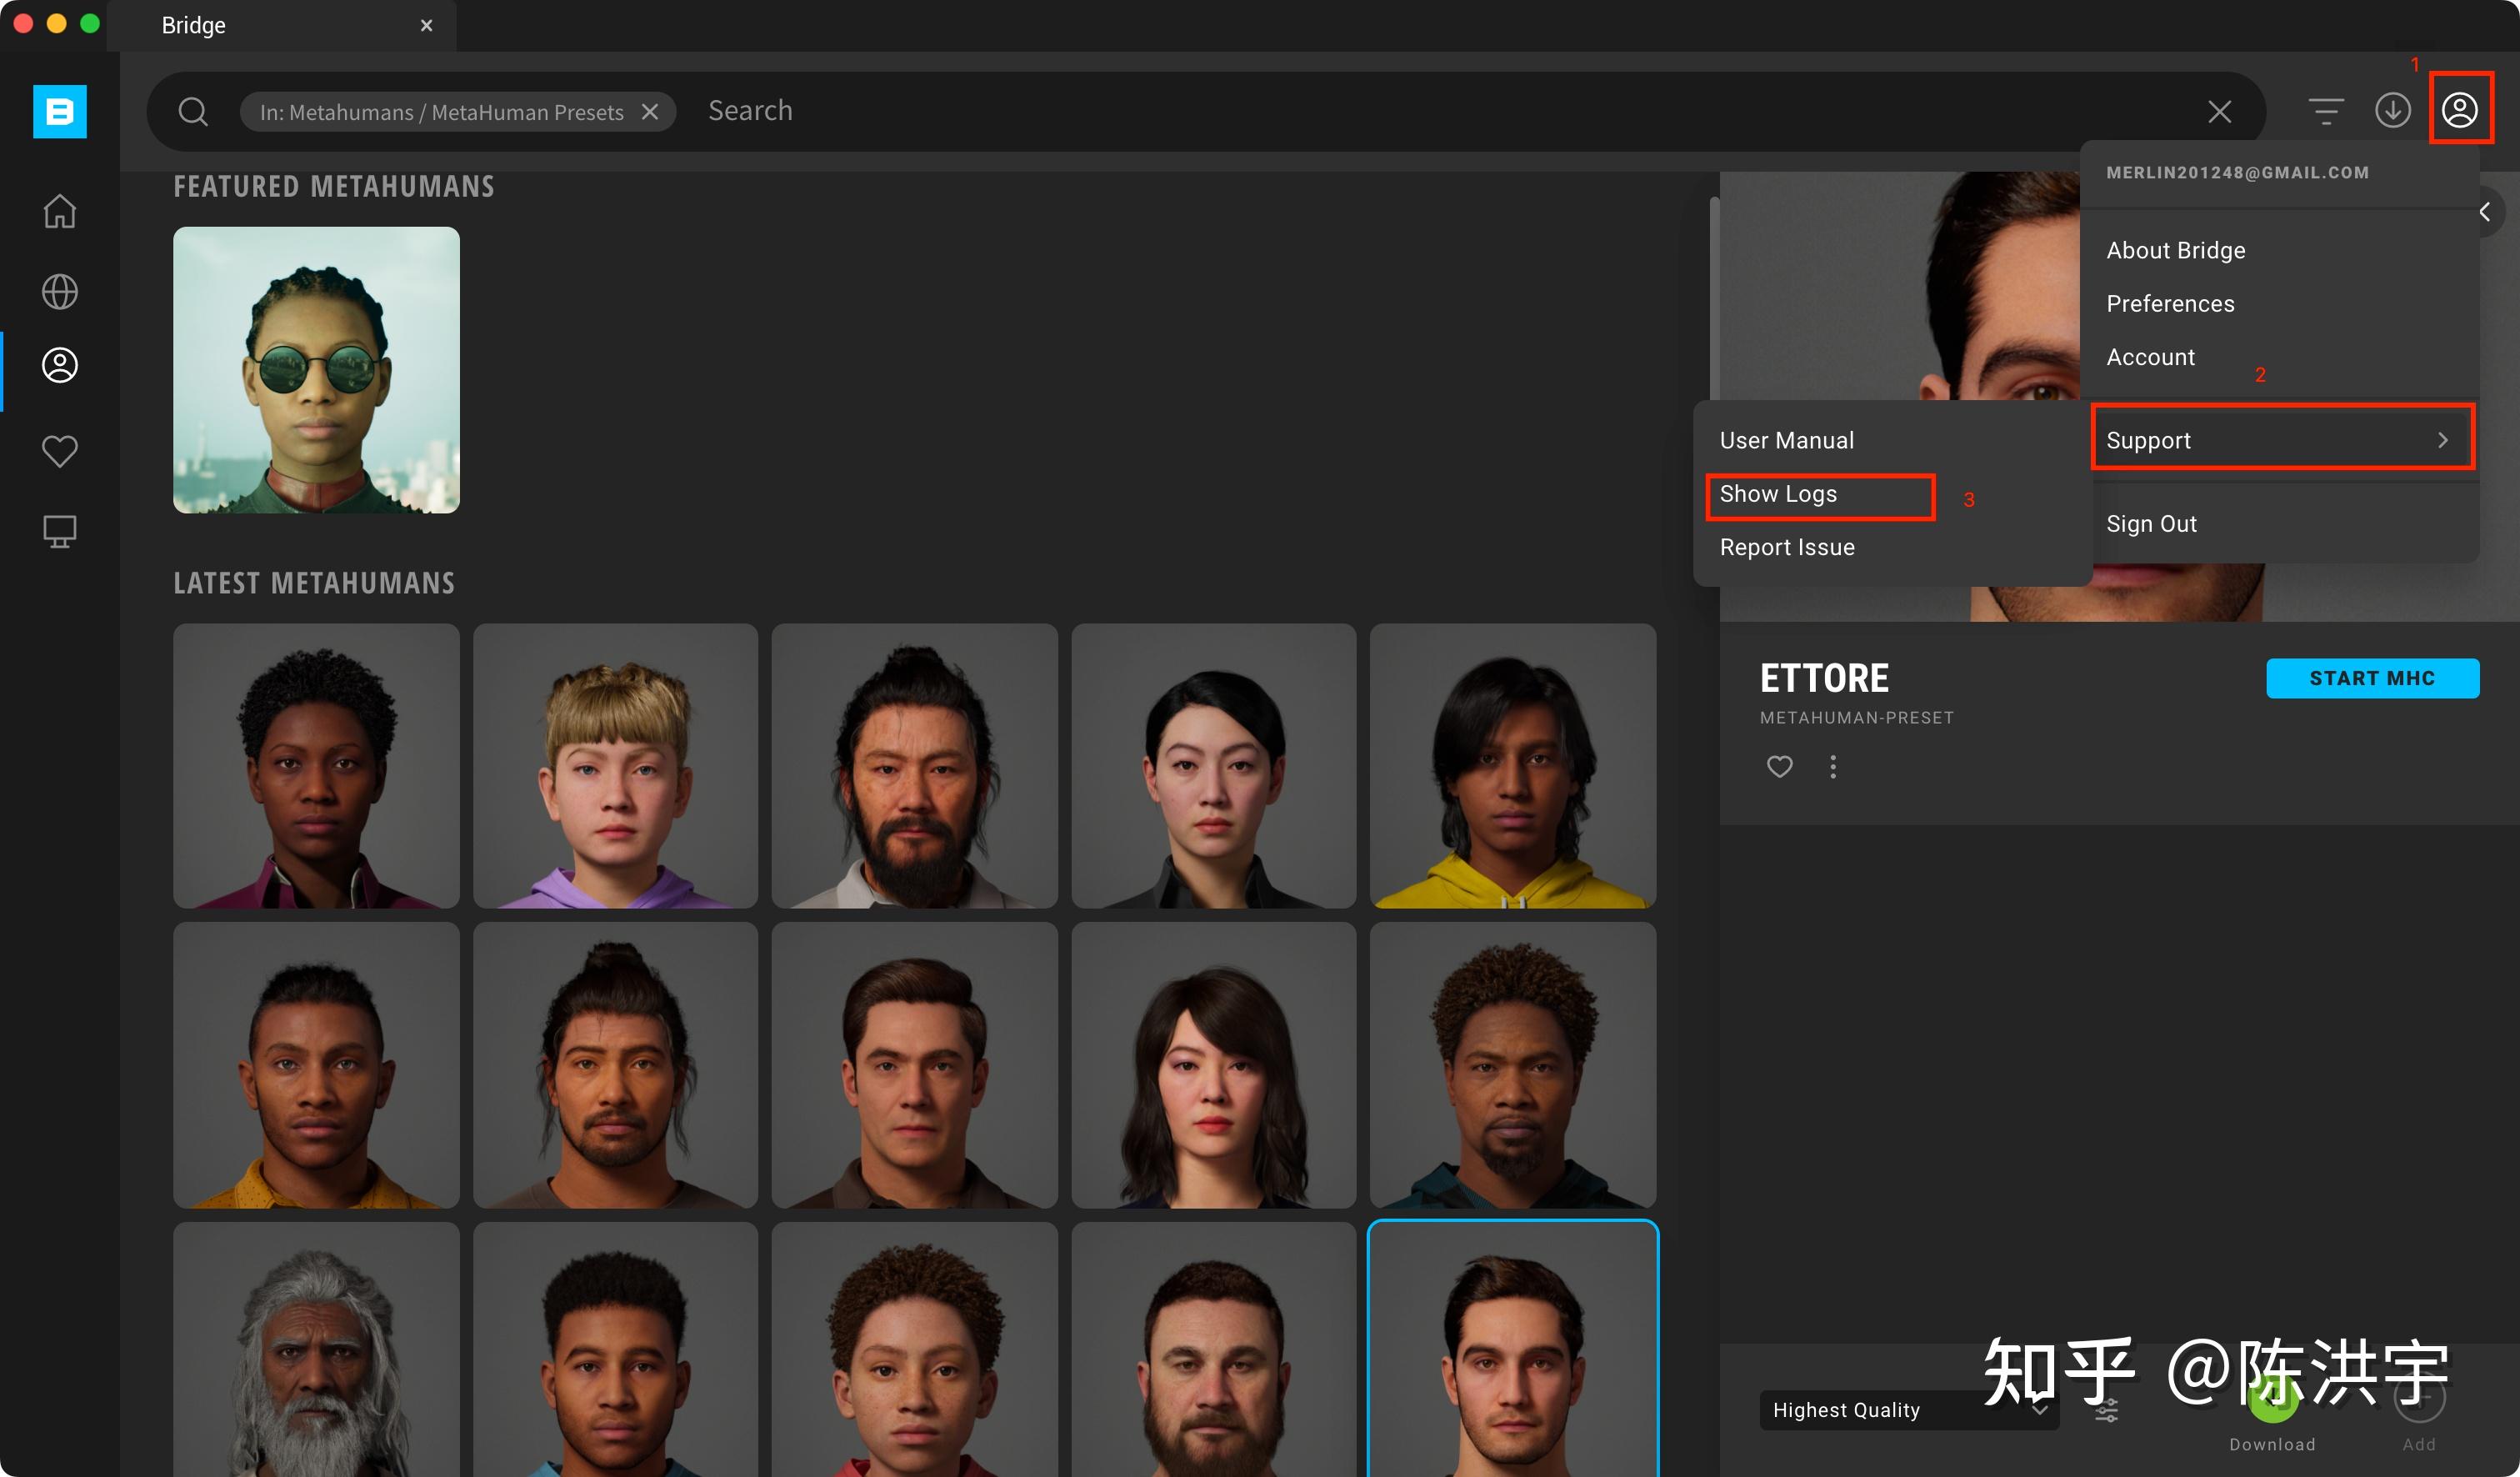The width and height of the screenshot is (2520, 1477).
Task: Click the user profile icon
Action: coord(2460,109)
